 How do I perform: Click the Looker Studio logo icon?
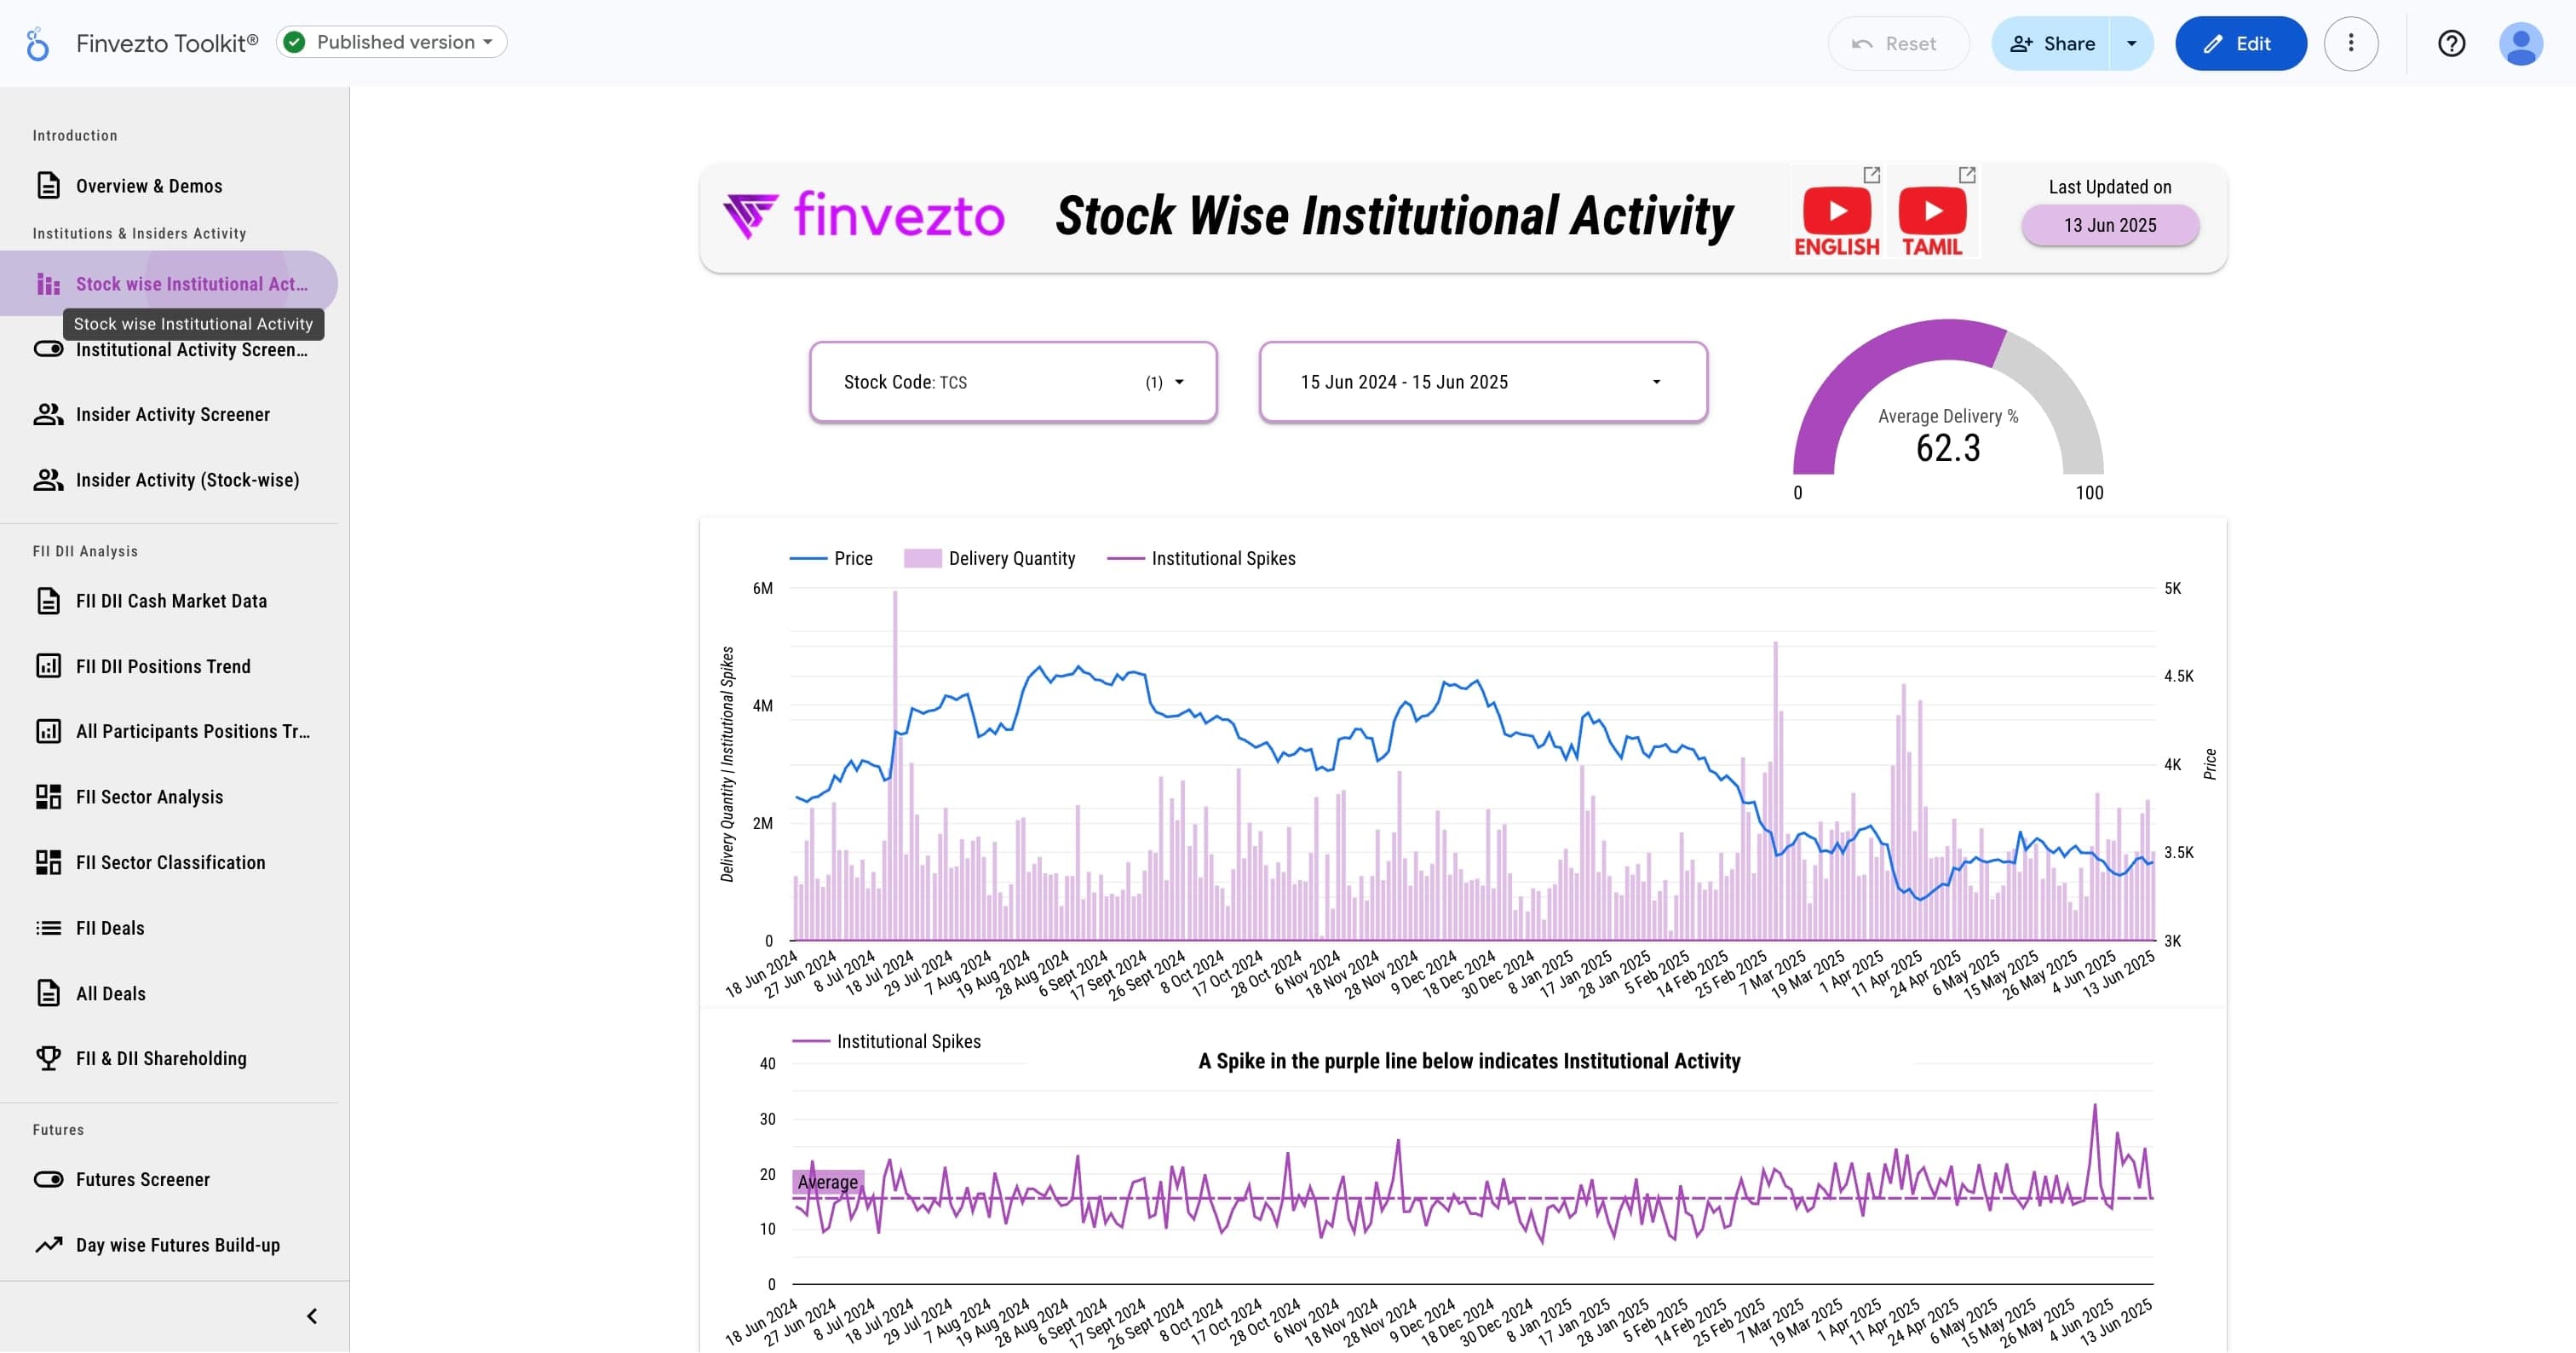37,43
